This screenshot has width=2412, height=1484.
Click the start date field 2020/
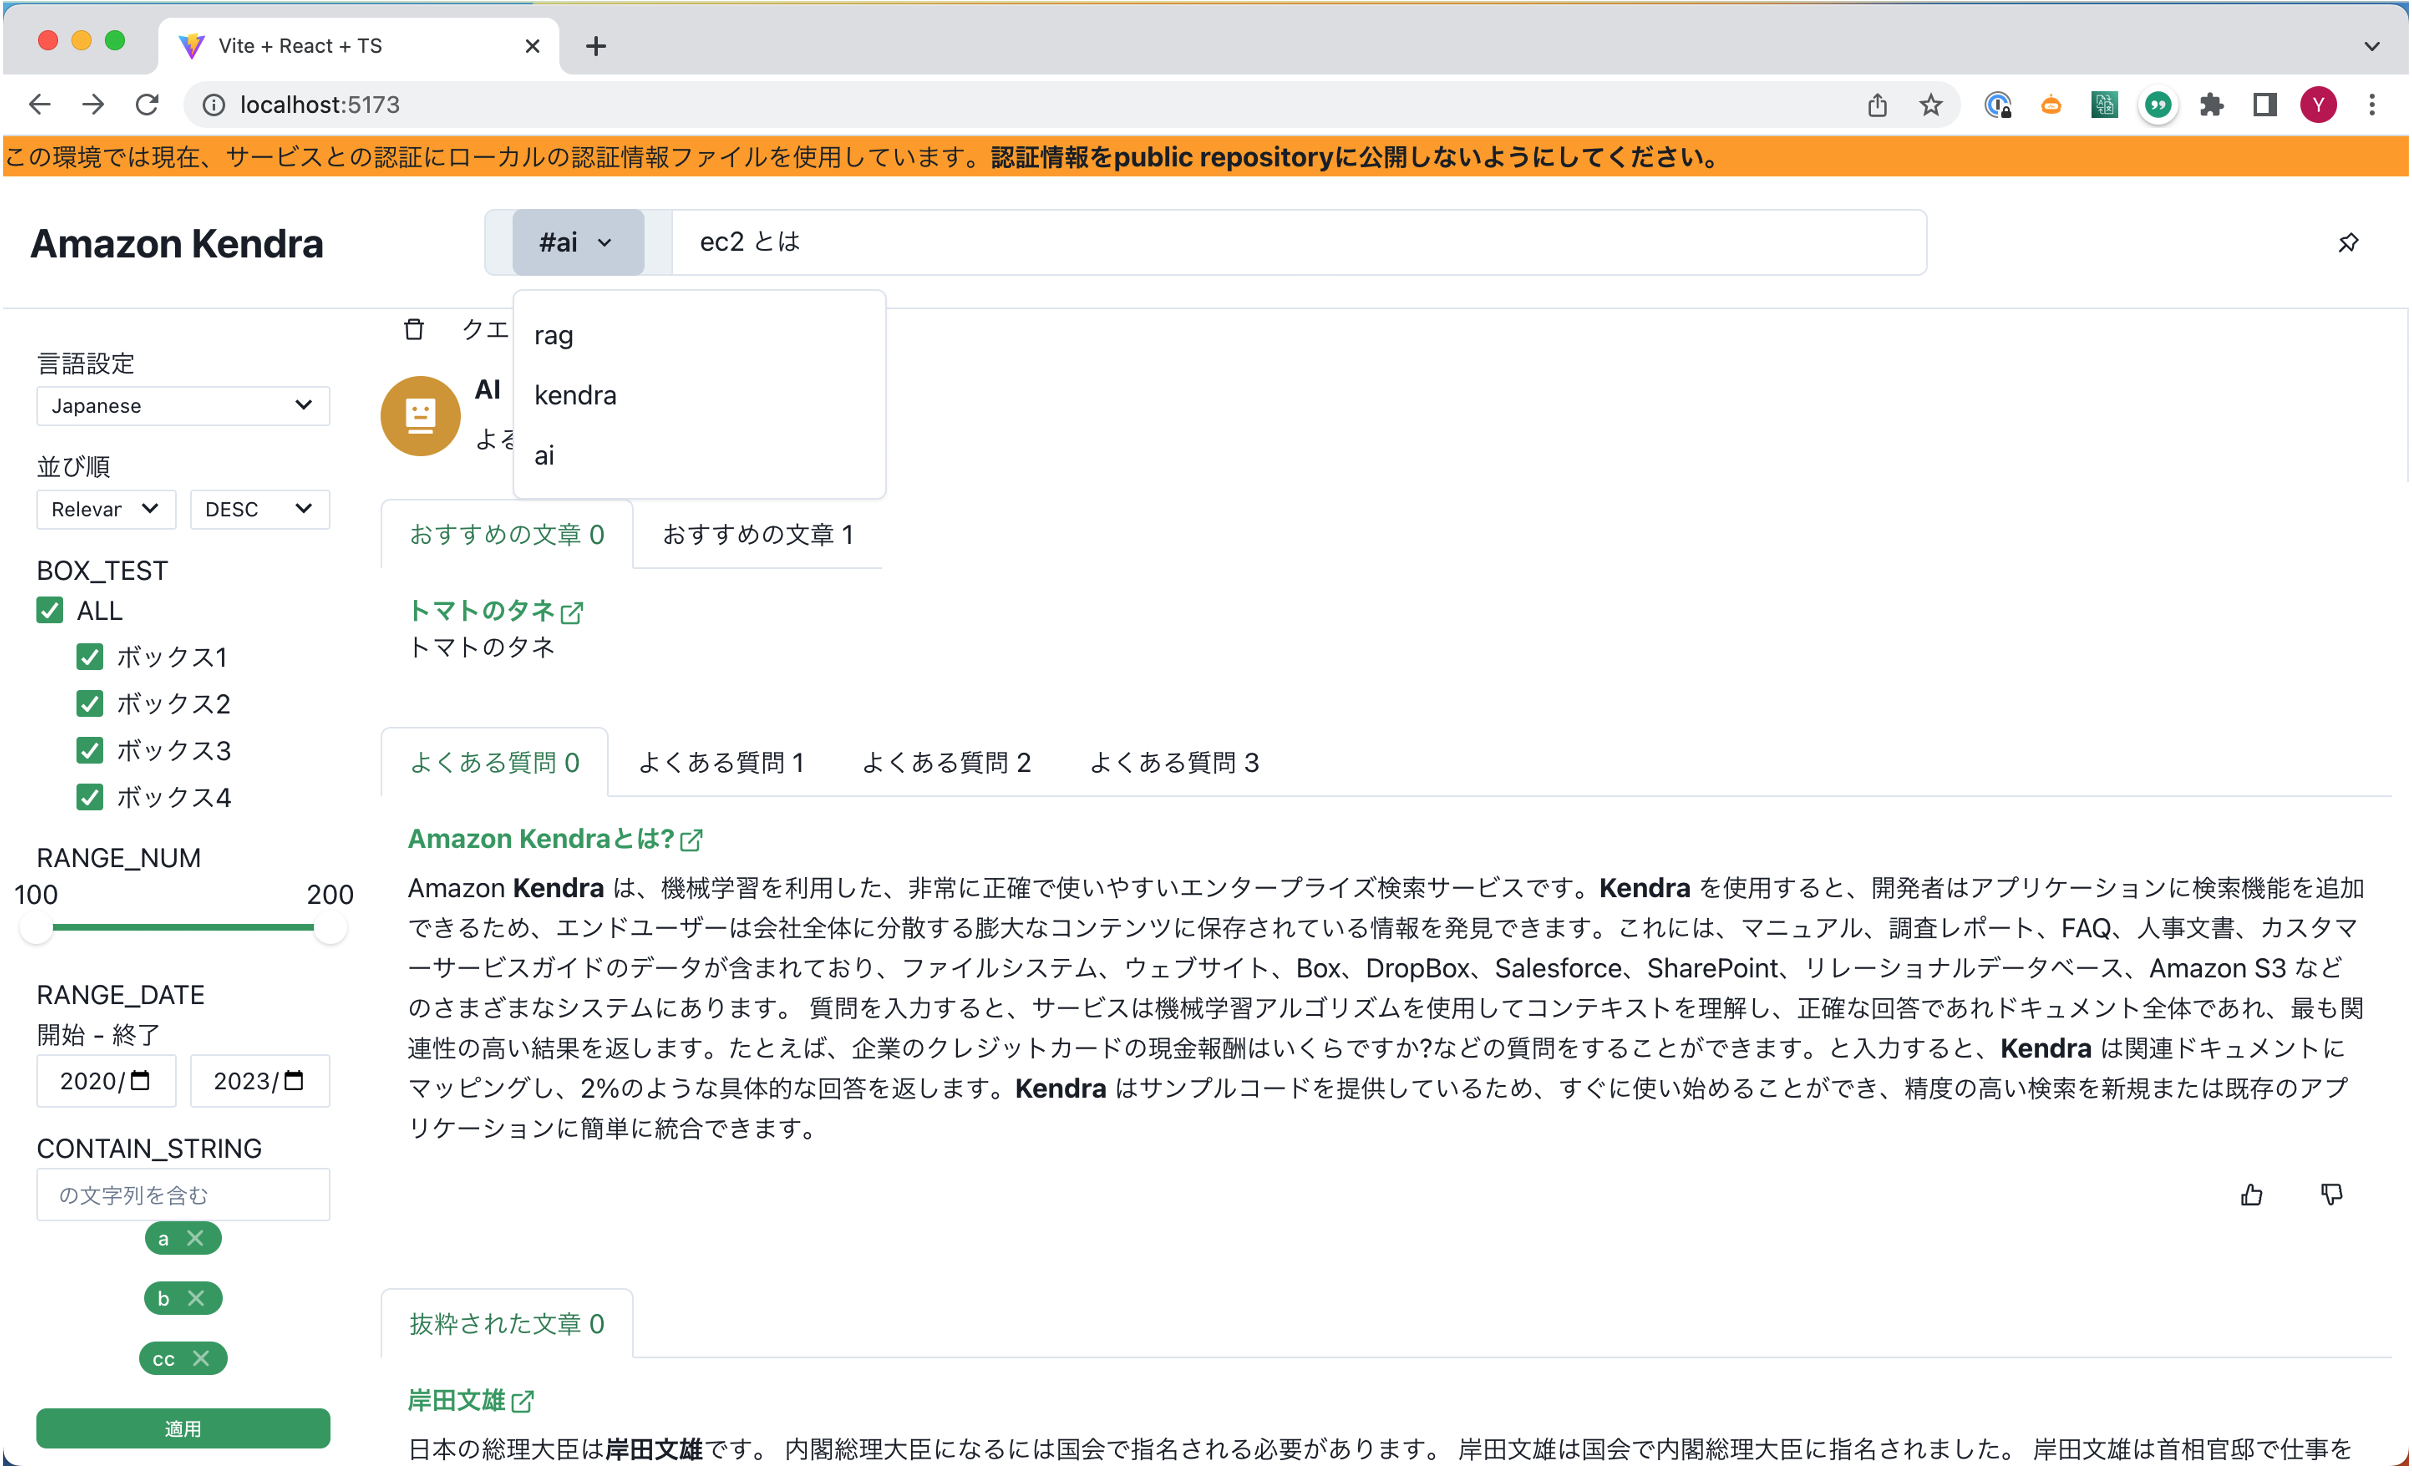(106, 1081)
